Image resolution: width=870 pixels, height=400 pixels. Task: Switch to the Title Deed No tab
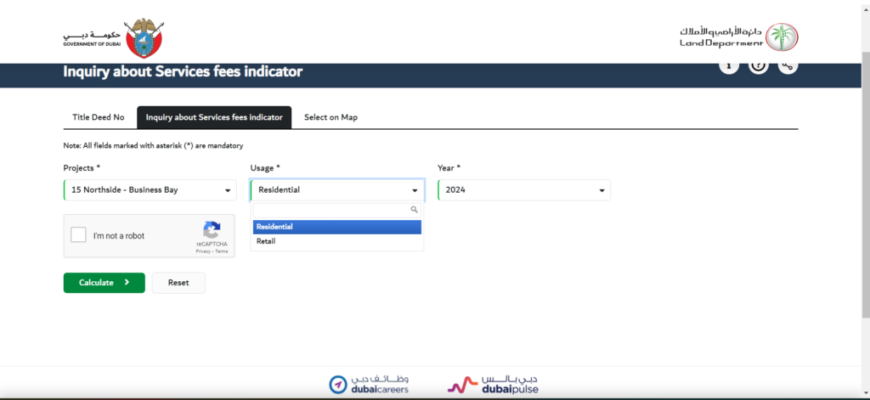98,117
